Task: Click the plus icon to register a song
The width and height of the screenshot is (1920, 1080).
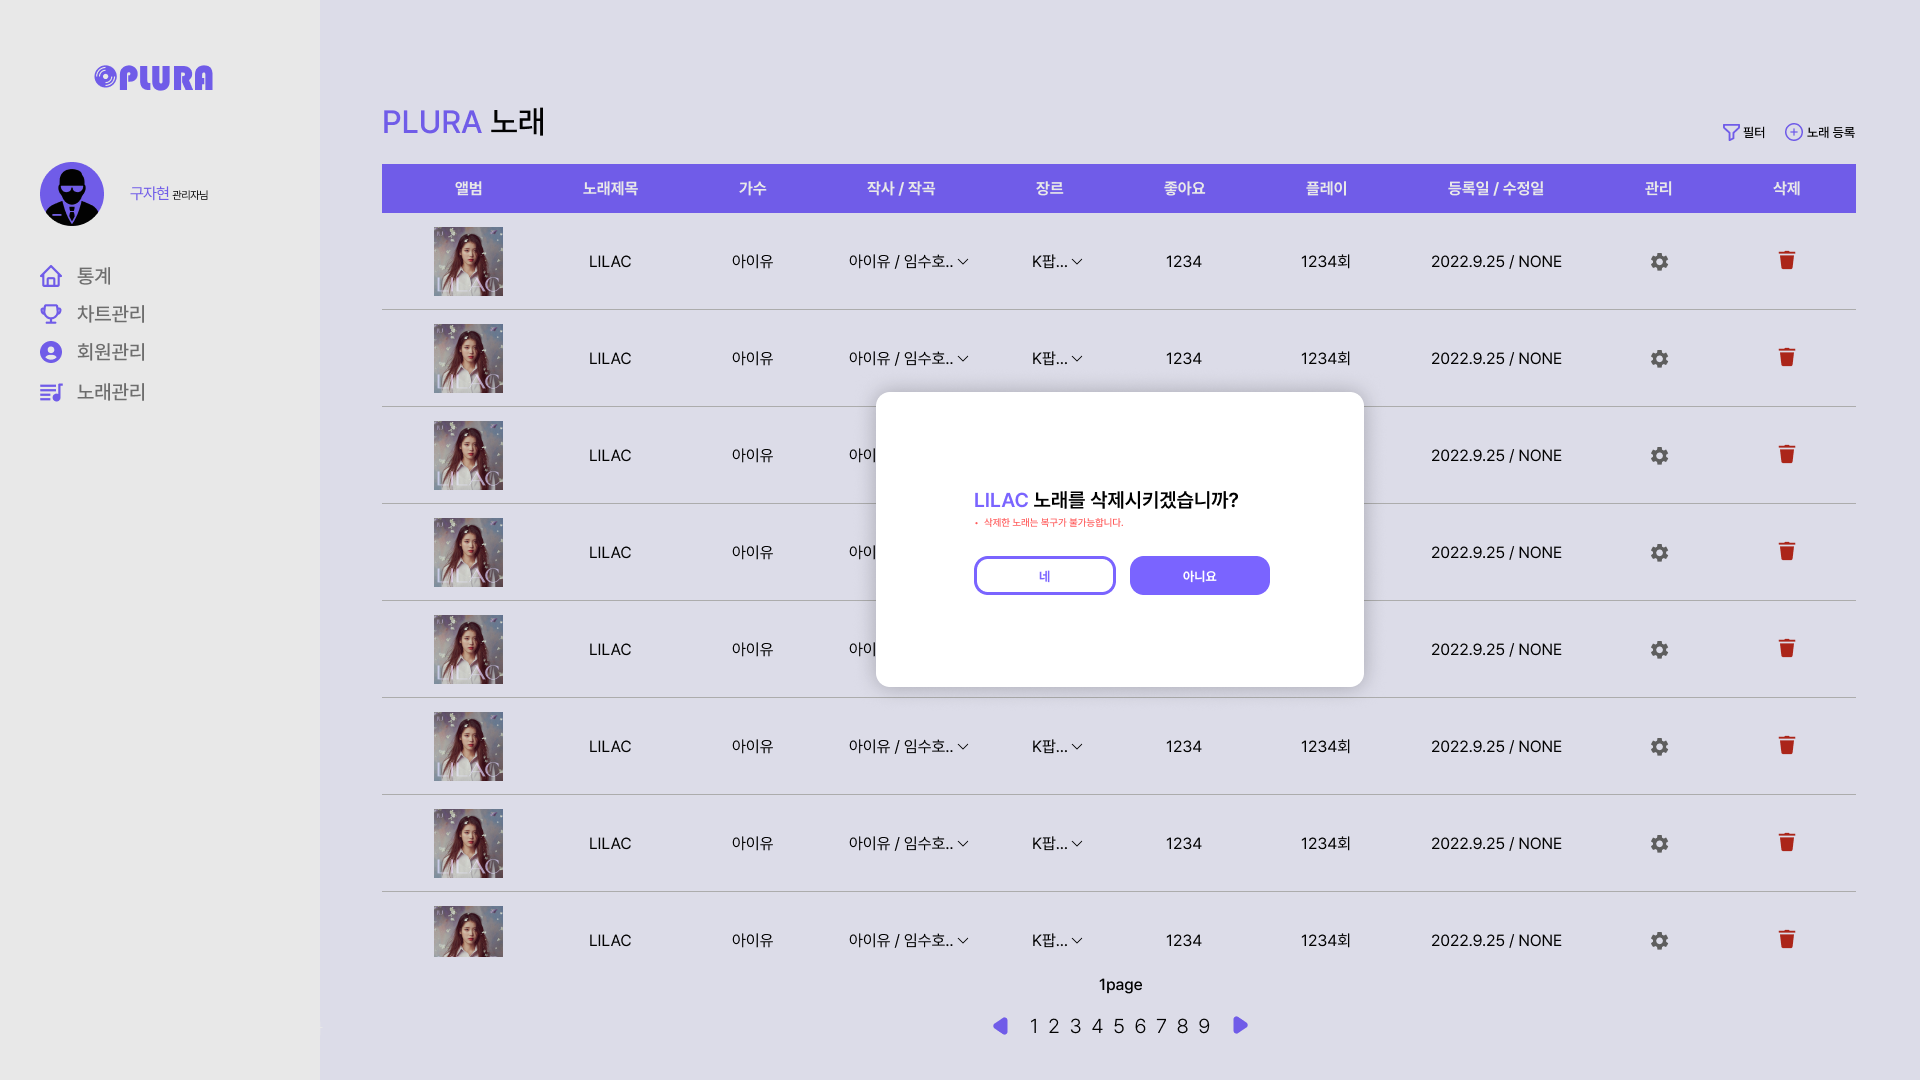Action: (1794, 132)
